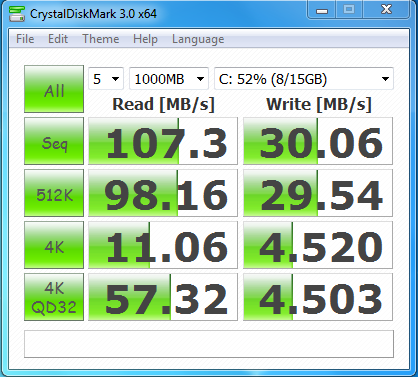Screen dimensions: 418x377
Task: Minimize the CrystalDiskMark window
Action: tap(322, 10)
